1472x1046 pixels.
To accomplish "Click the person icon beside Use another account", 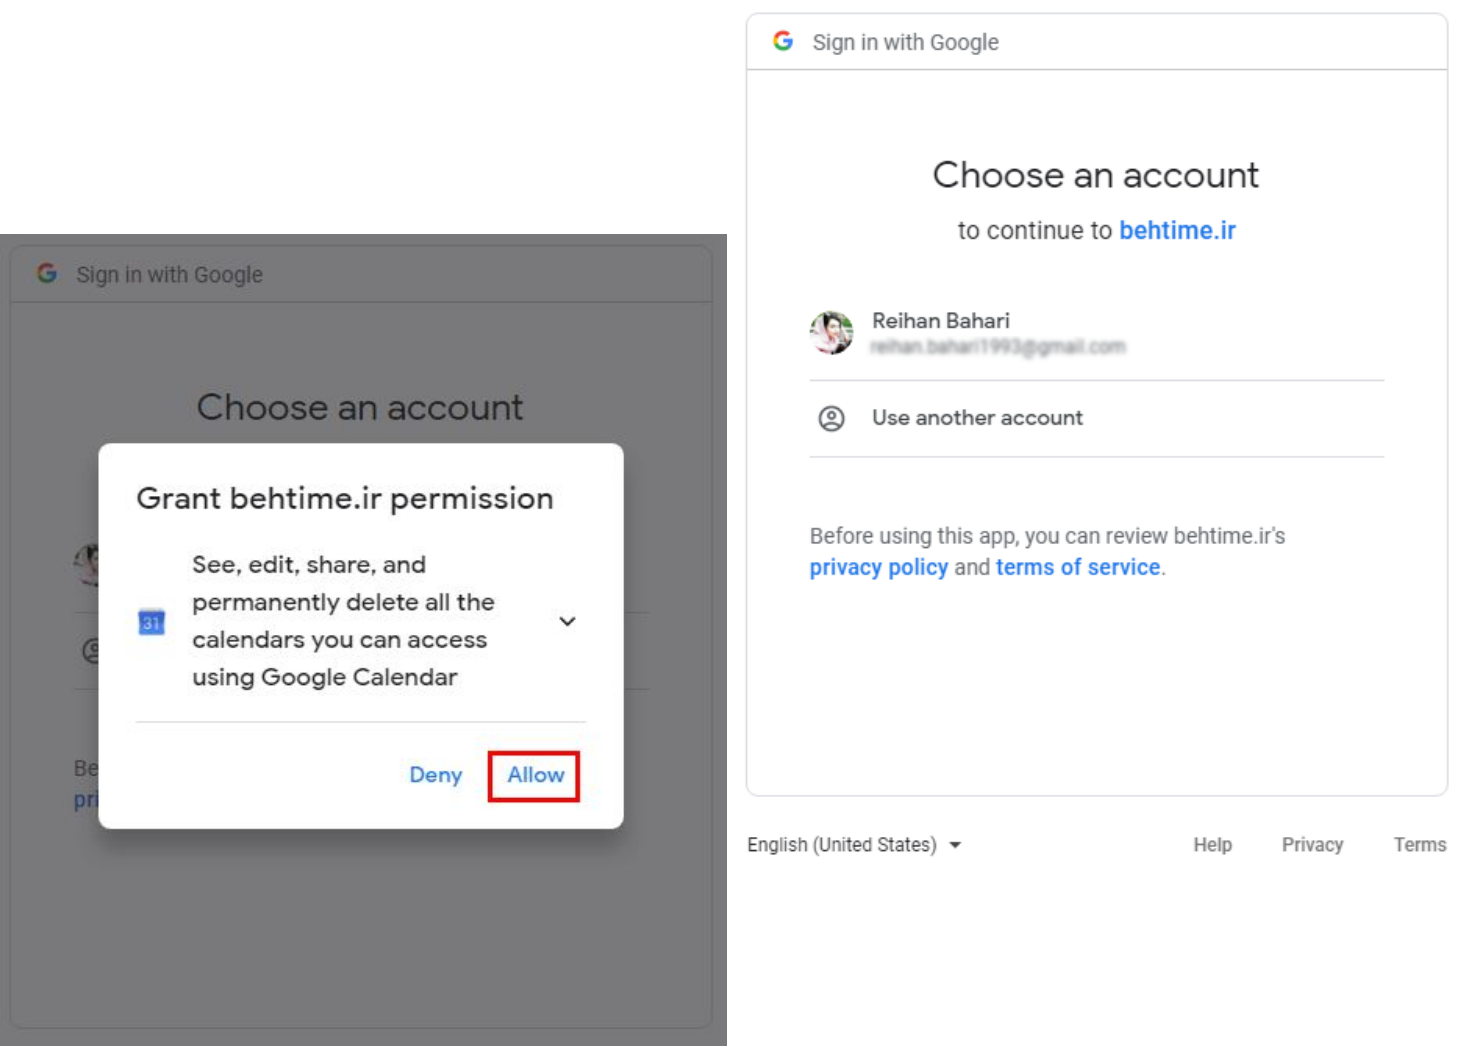I will (831, 418).
